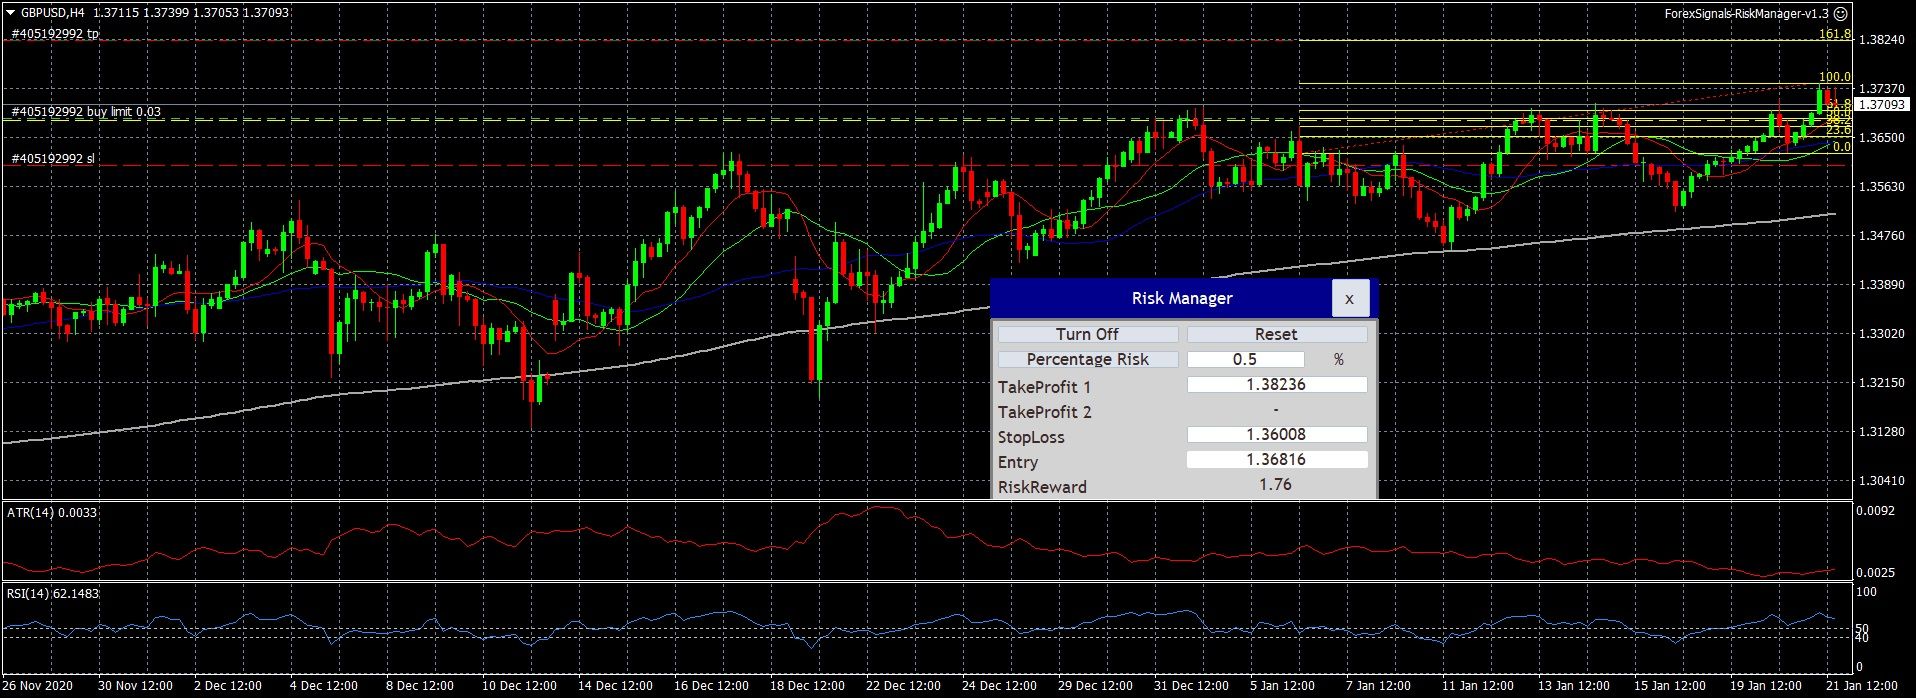The height and width of the screenshot is (698, 1916).
Task: Click the ATR scale value 0.0025
Action: click(1875, 573)
